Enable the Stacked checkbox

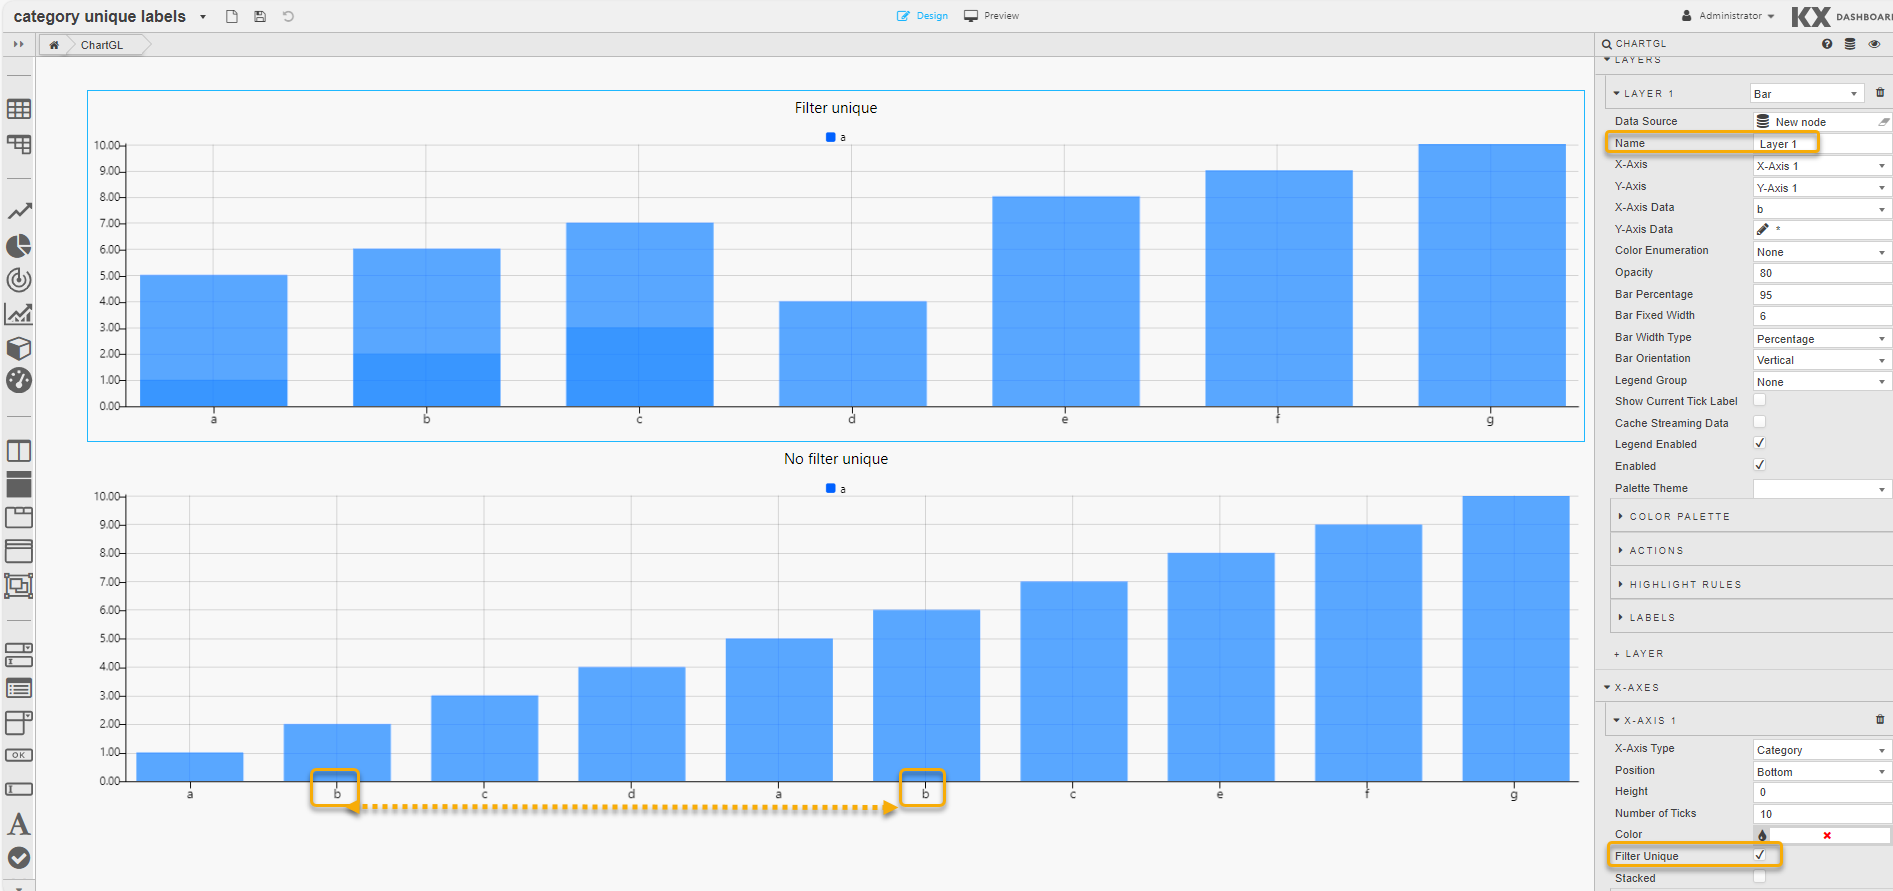click(1760, 877)
